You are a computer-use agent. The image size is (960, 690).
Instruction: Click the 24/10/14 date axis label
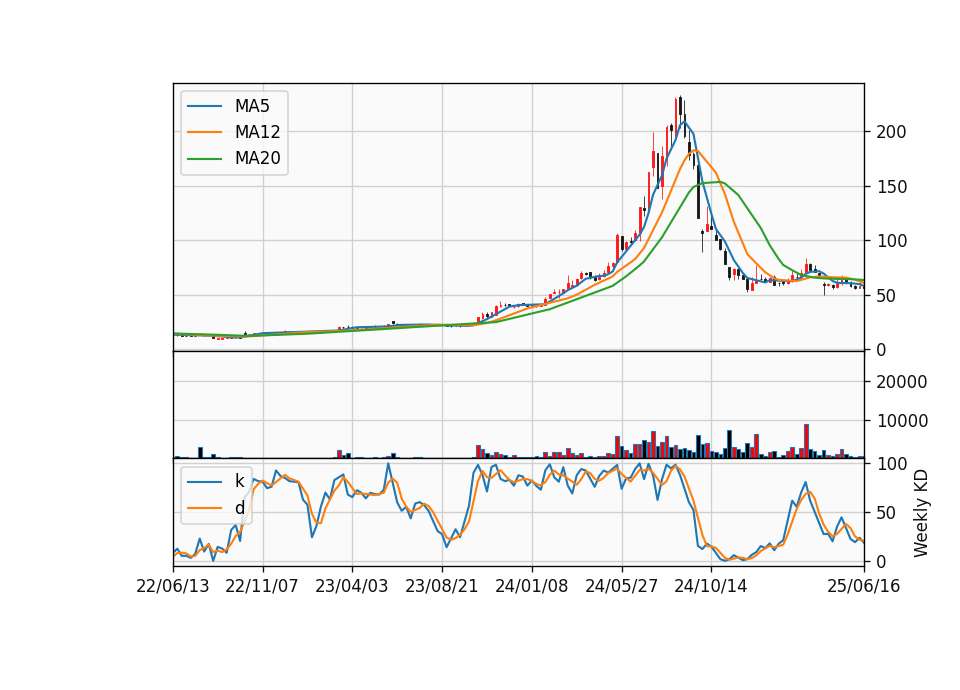711,586
